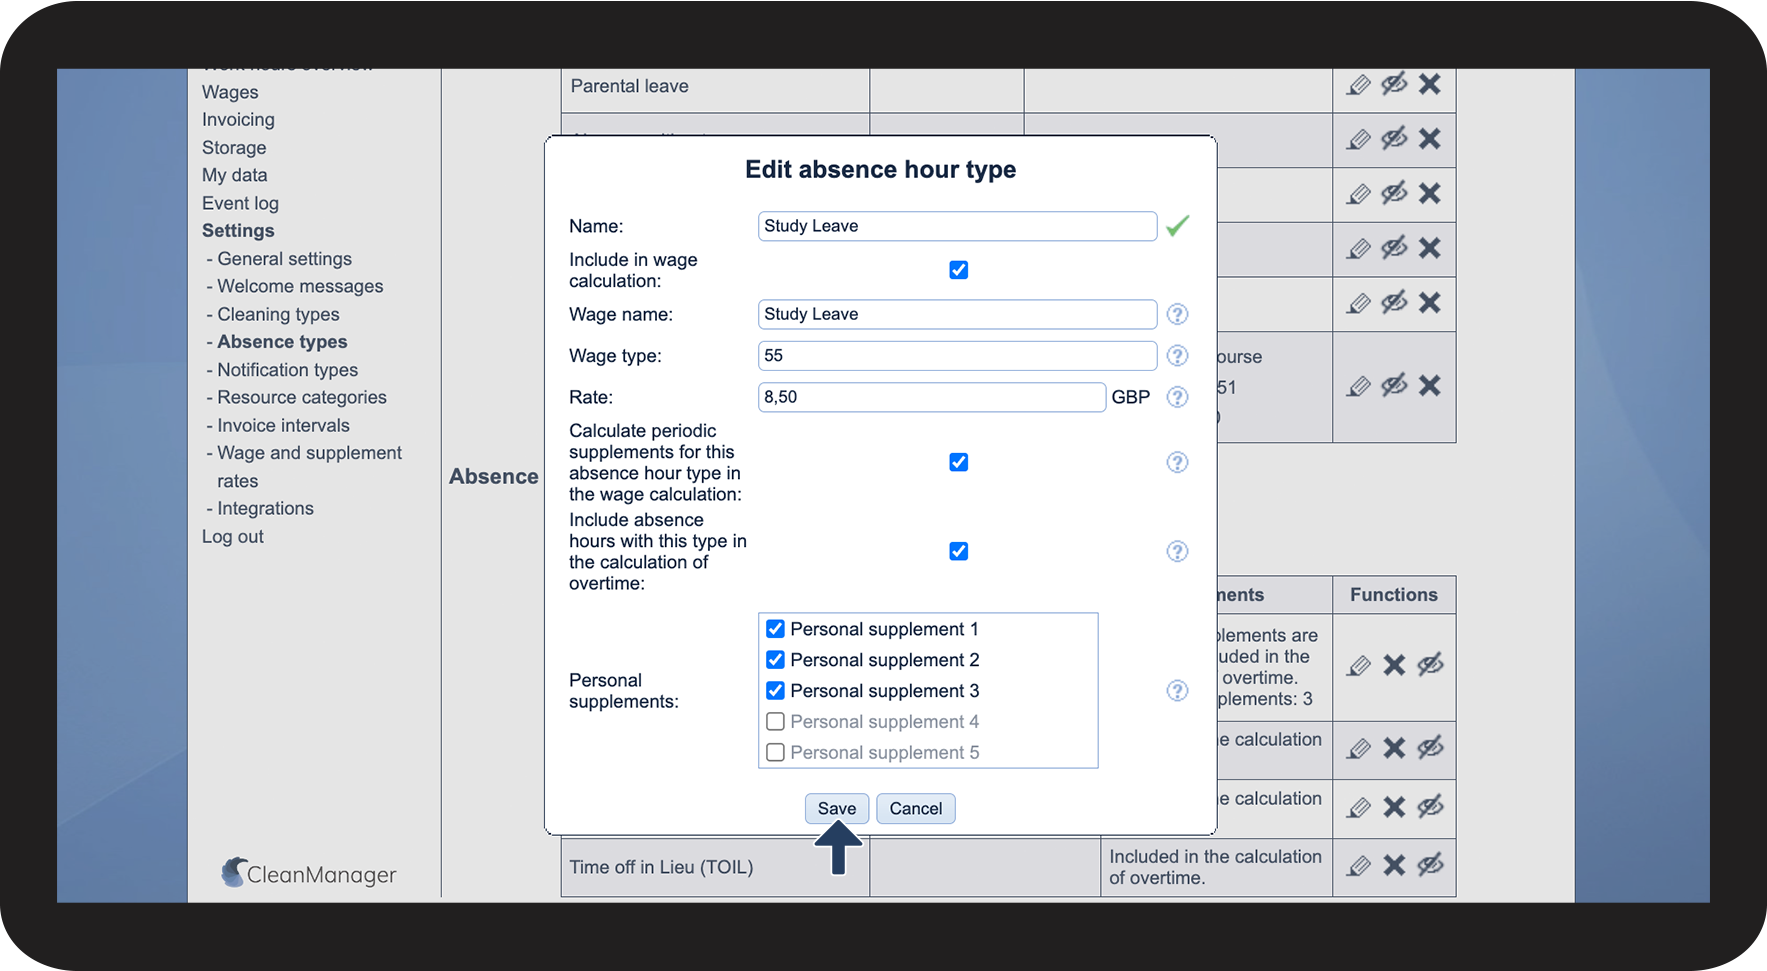This screenshot has height=971, width=1767.
Task: Uncheck Include in wage calculation checkbox
Action: pos(958,270)
